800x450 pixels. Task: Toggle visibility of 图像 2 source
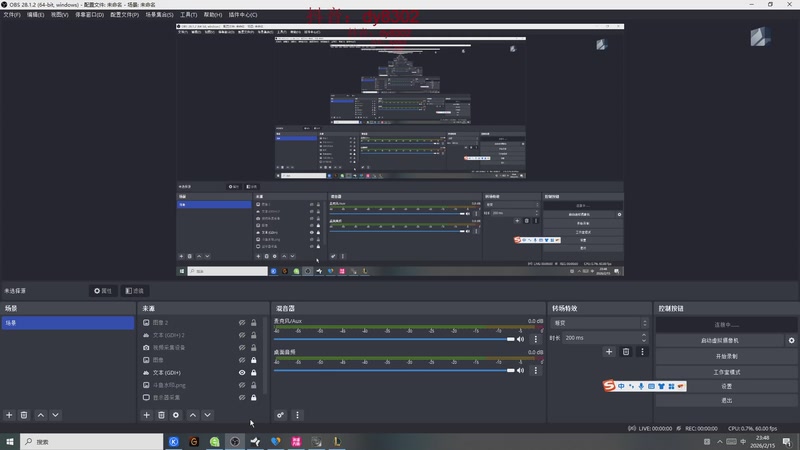[x=242, y=322]
